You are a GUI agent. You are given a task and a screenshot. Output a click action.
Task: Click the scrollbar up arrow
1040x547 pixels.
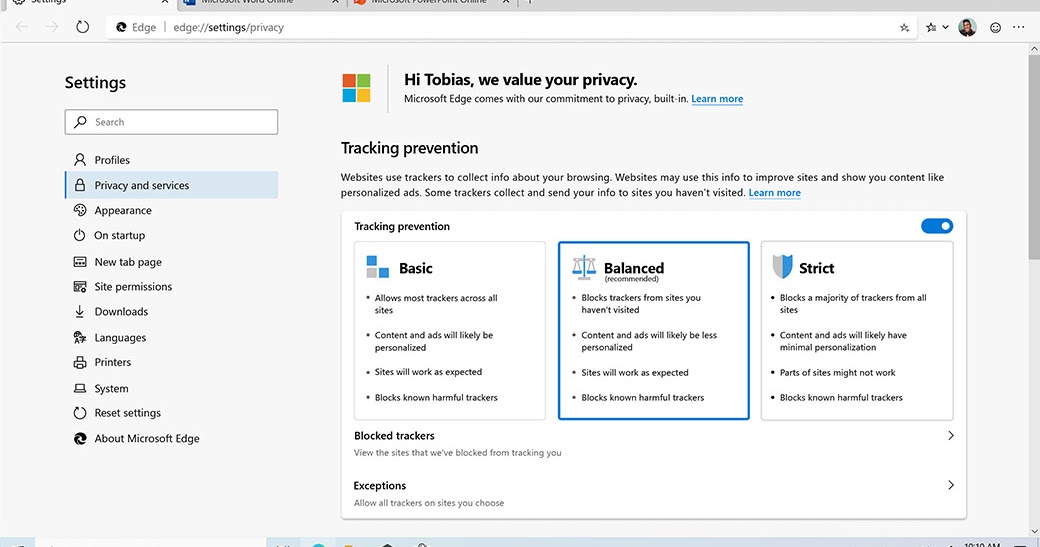point(1034,49)
